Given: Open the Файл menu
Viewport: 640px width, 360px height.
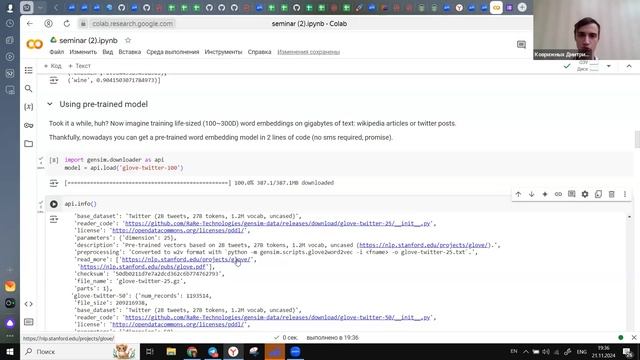Looking at the screenshot, I should tap(57, 52).
